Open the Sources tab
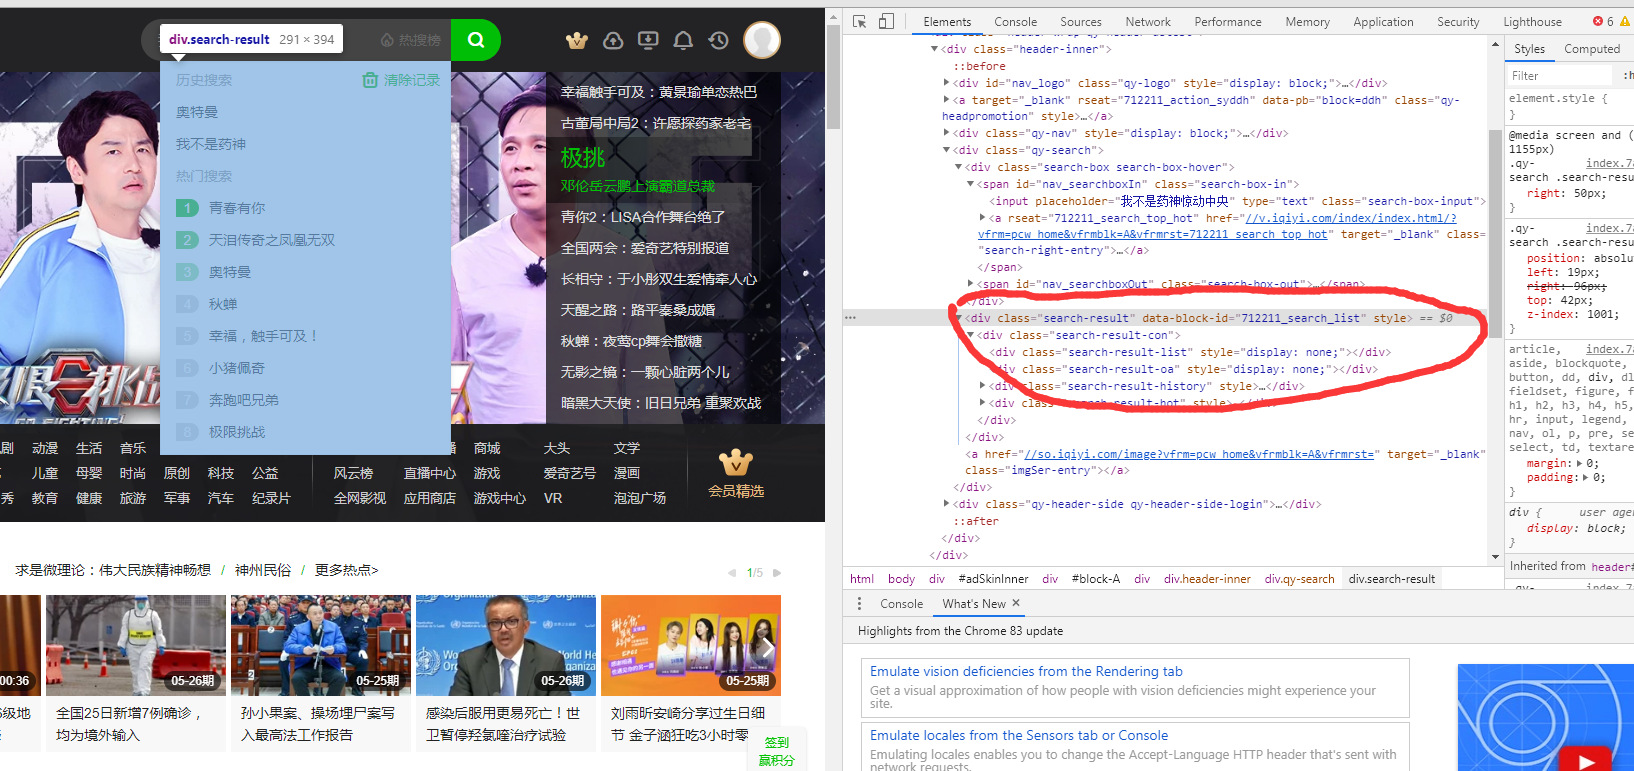 point(1081,21)
